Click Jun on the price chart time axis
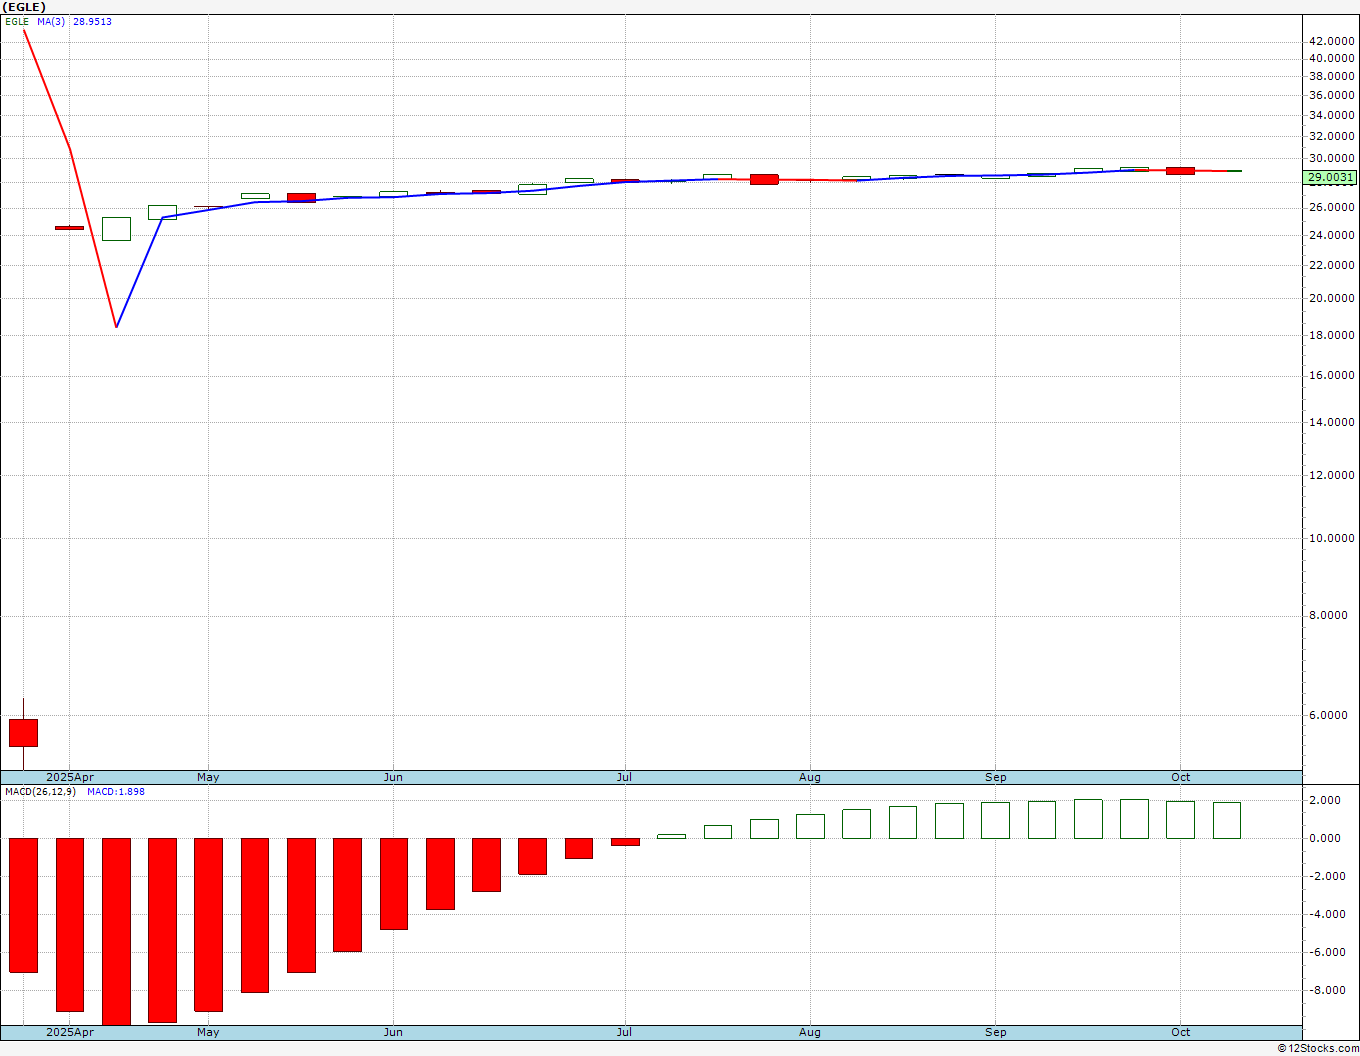 coord(393,777)
